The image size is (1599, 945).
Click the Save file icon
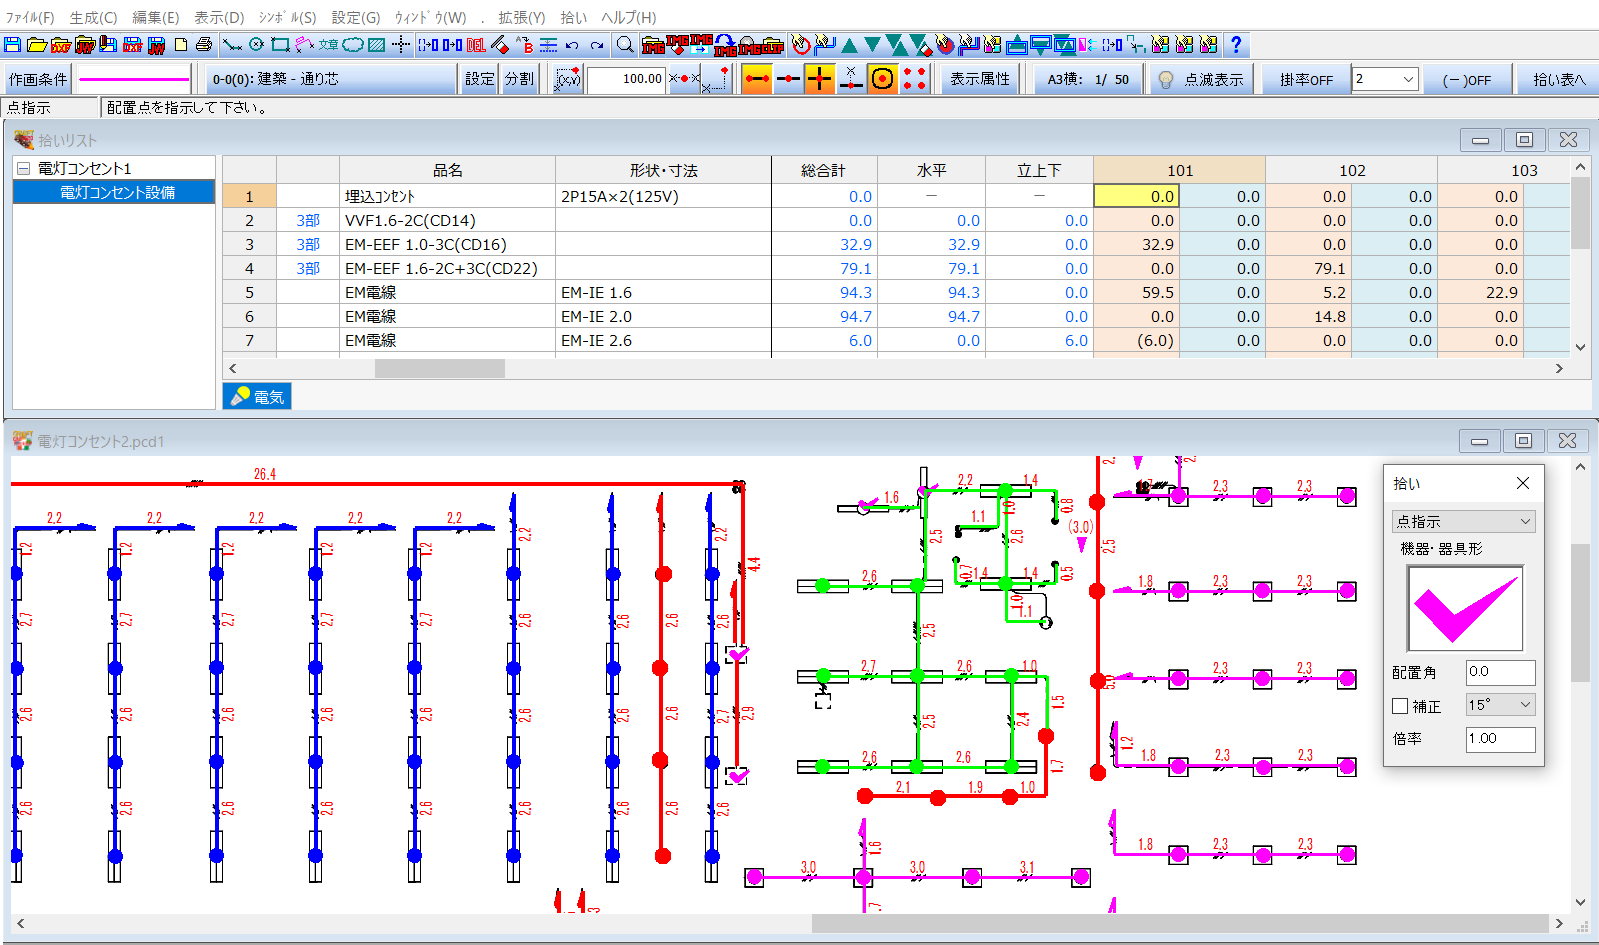(x=12, y=45)
